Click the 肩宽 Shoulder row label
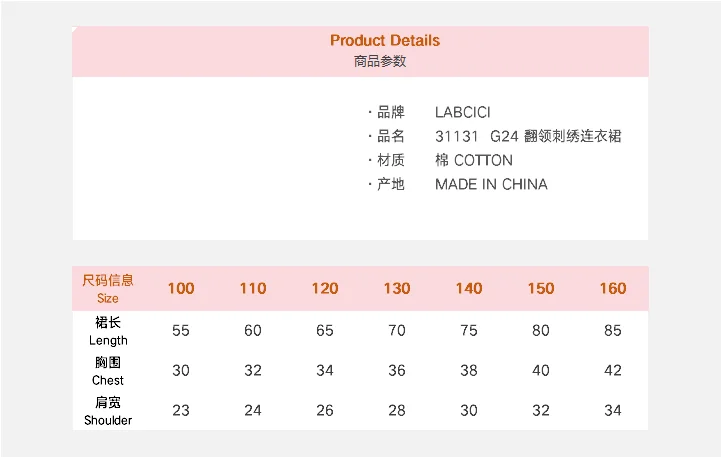The image size is (721, 457). click(108, 411)
